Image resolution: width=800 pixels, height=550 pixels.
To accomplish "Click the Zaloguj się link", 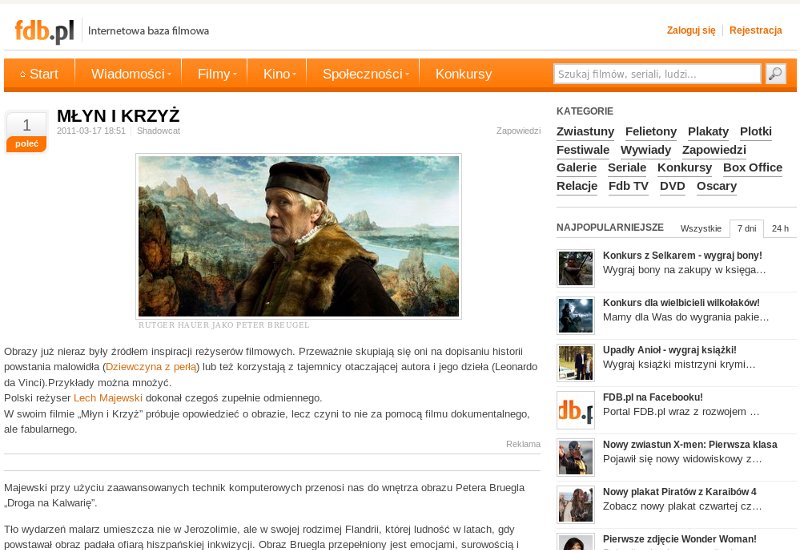I will tap(691, 30).
